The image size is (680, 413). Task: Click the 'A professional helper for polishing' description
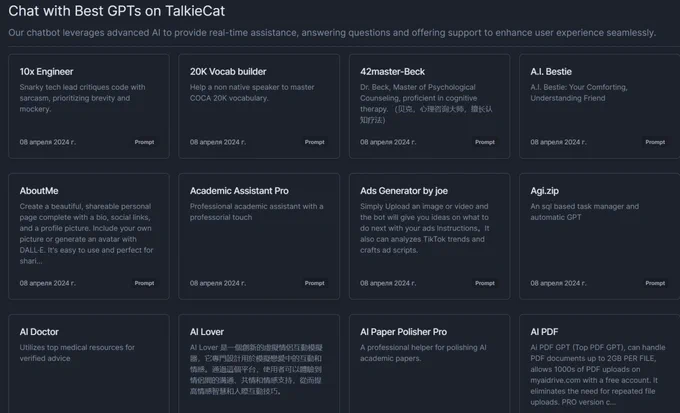click(423, 353)
